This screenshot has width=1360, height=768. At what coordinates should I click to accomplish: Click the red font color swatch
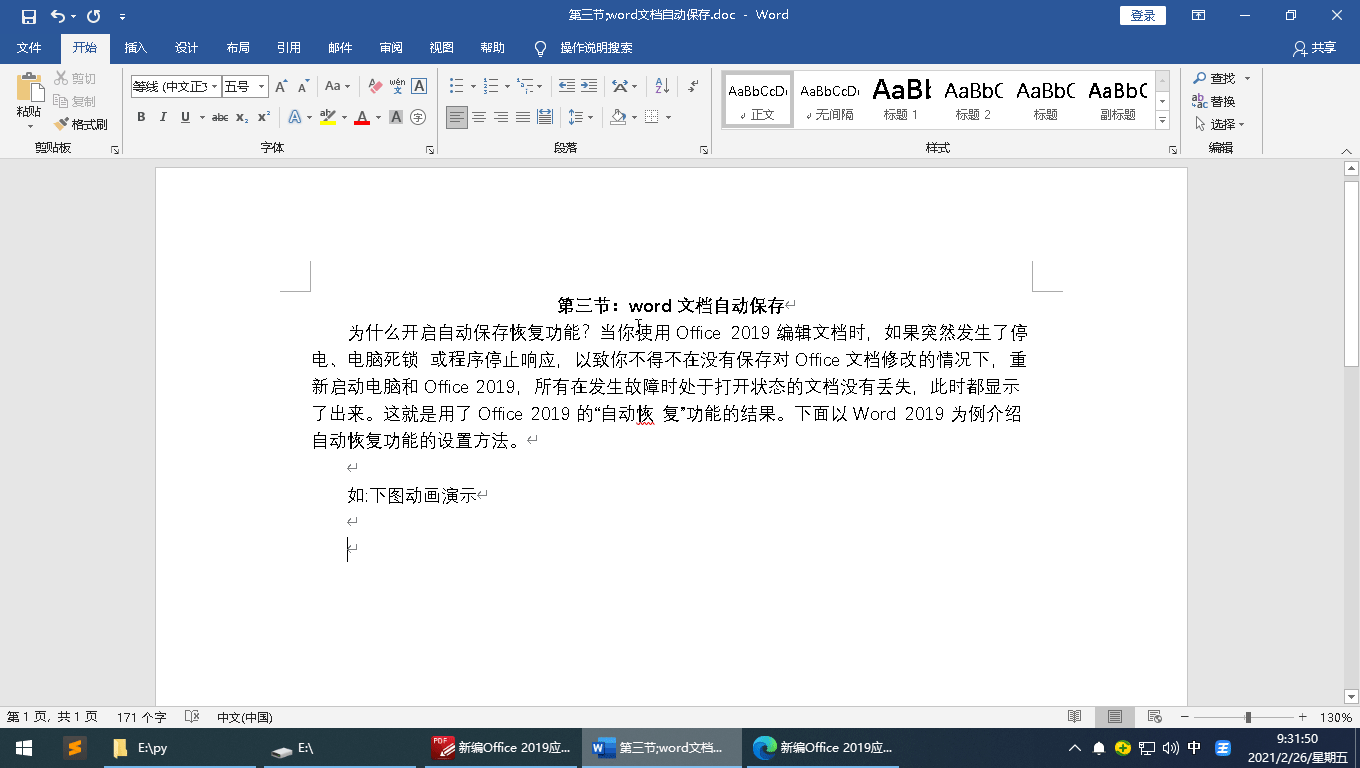361,117
